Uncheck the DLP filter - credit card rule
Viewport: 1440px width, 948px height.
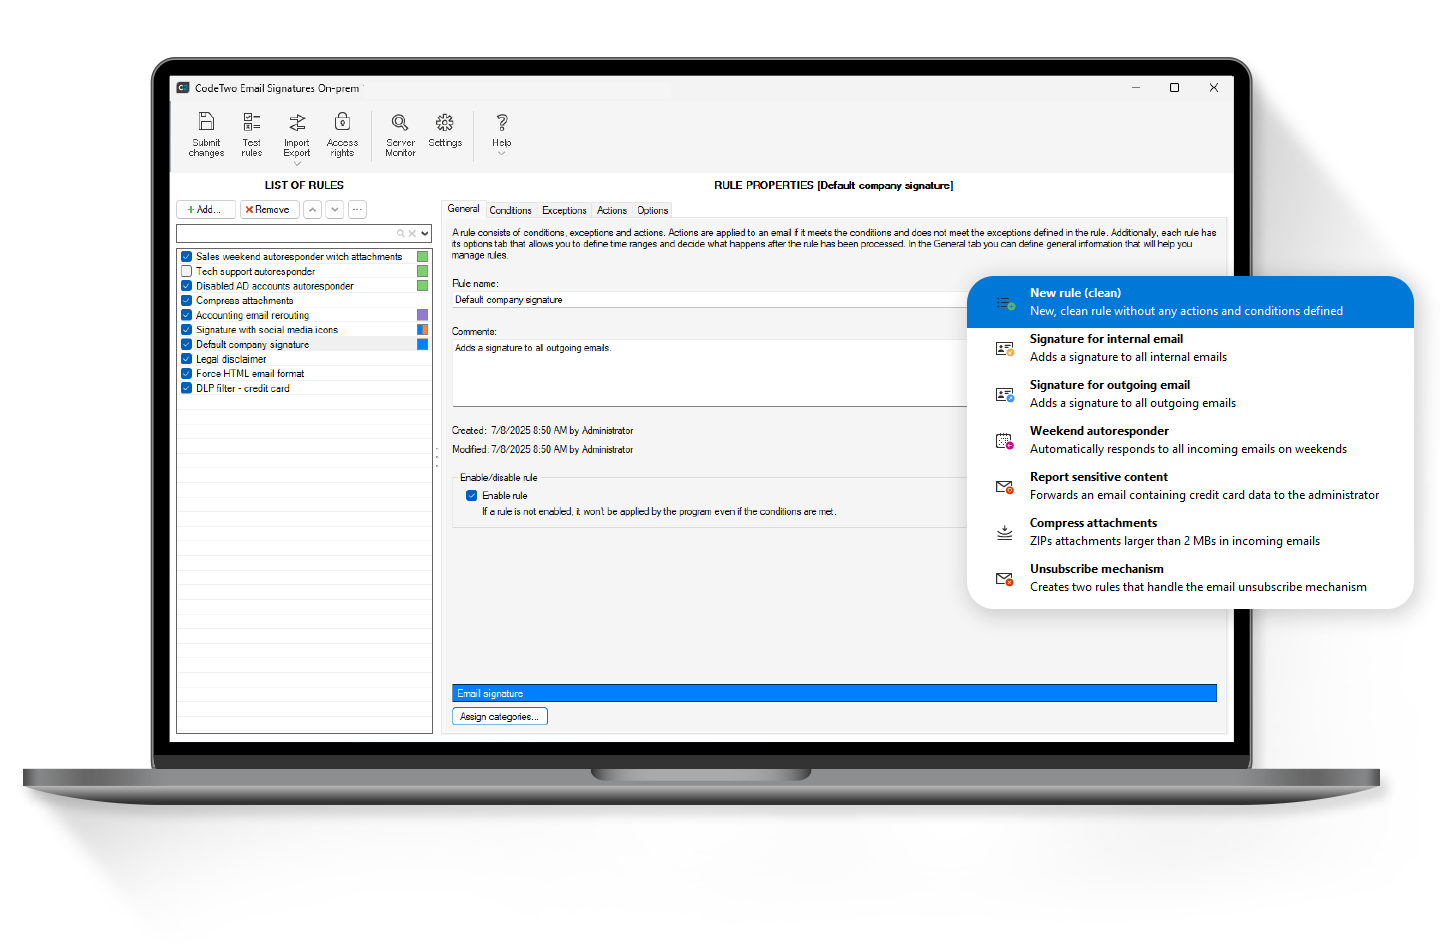pos(185,388)
